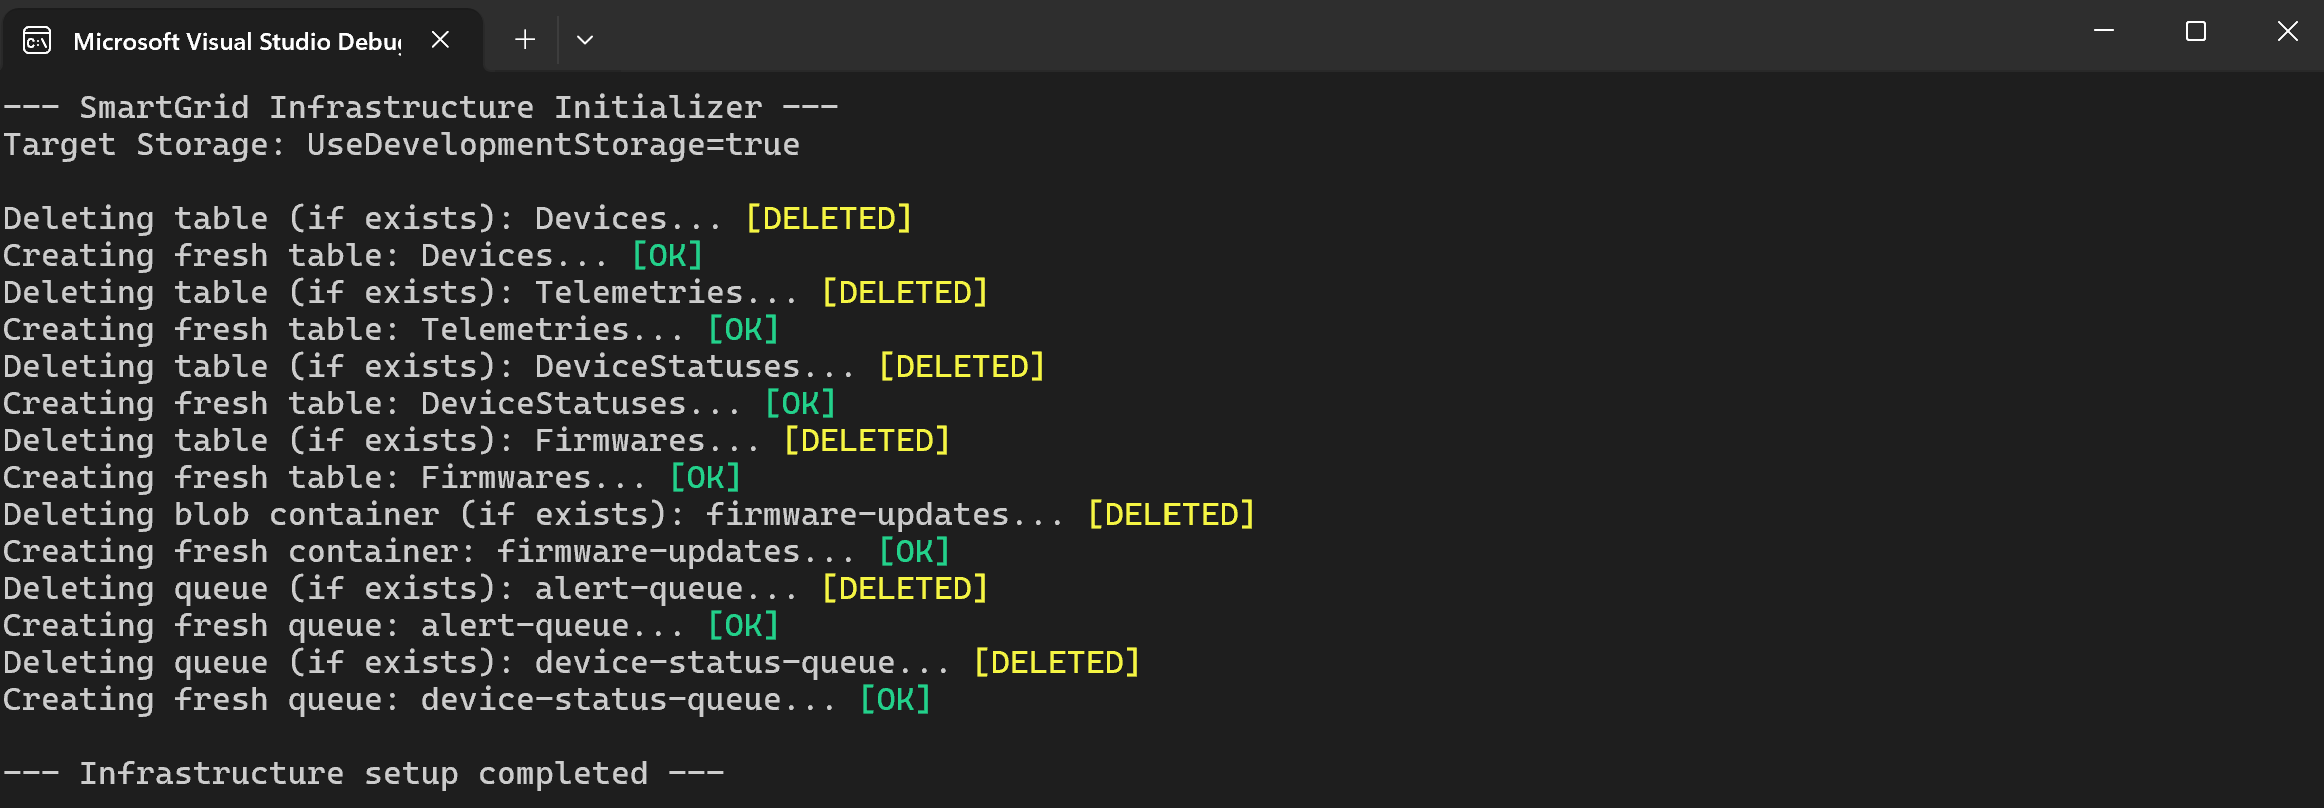Click the Infrastructure setup completed line
The height and width of the screenshot is (808, 2324).
click(363, 773)
